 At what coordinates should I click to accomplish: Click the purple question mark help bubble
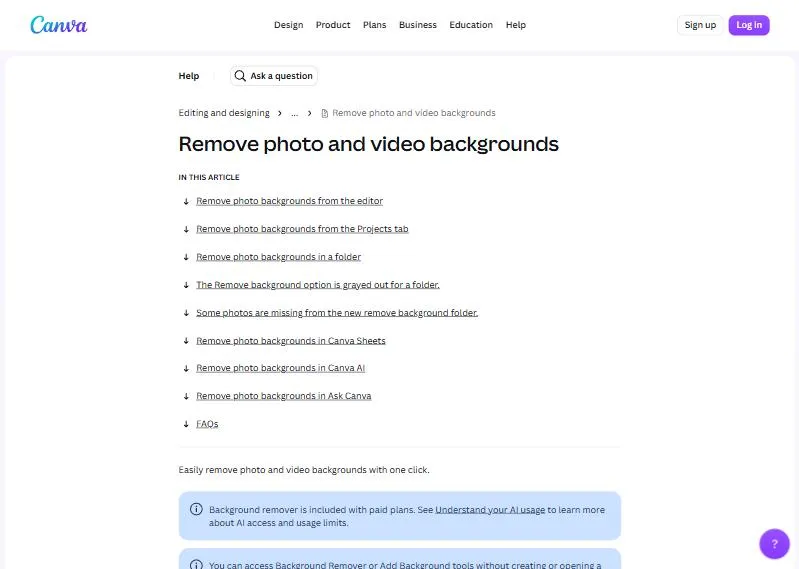[774, 544]
